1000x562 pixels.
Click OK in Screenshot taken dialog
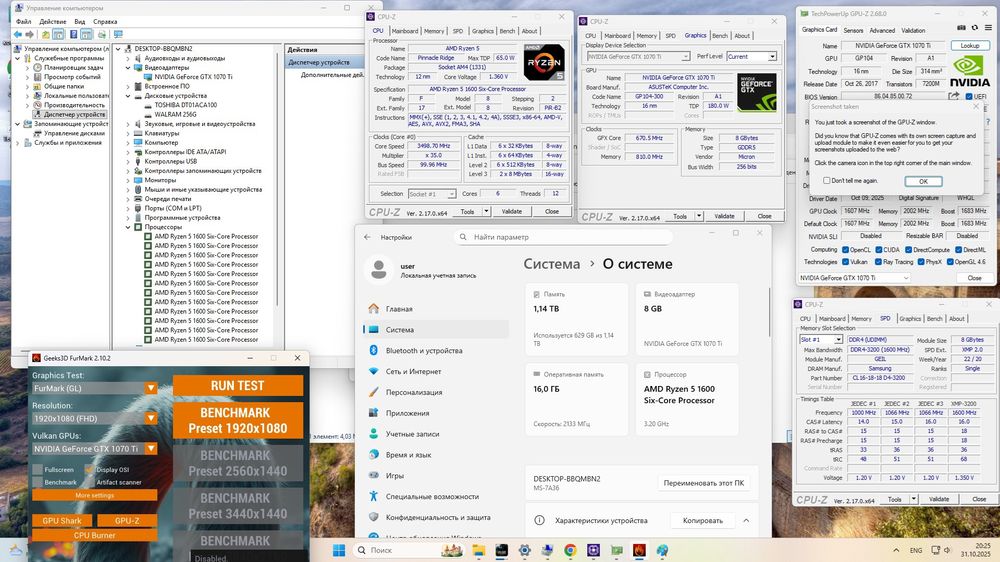coord(923,181)
